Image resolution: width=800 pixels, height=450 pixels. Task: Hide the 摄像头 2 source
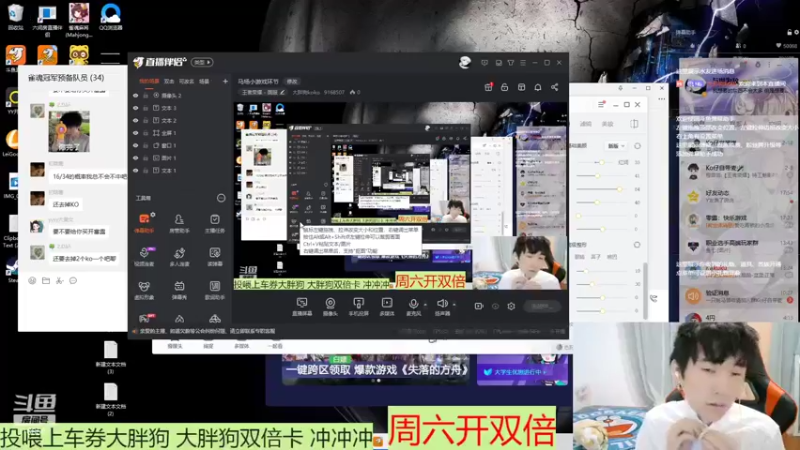point(136,95)
